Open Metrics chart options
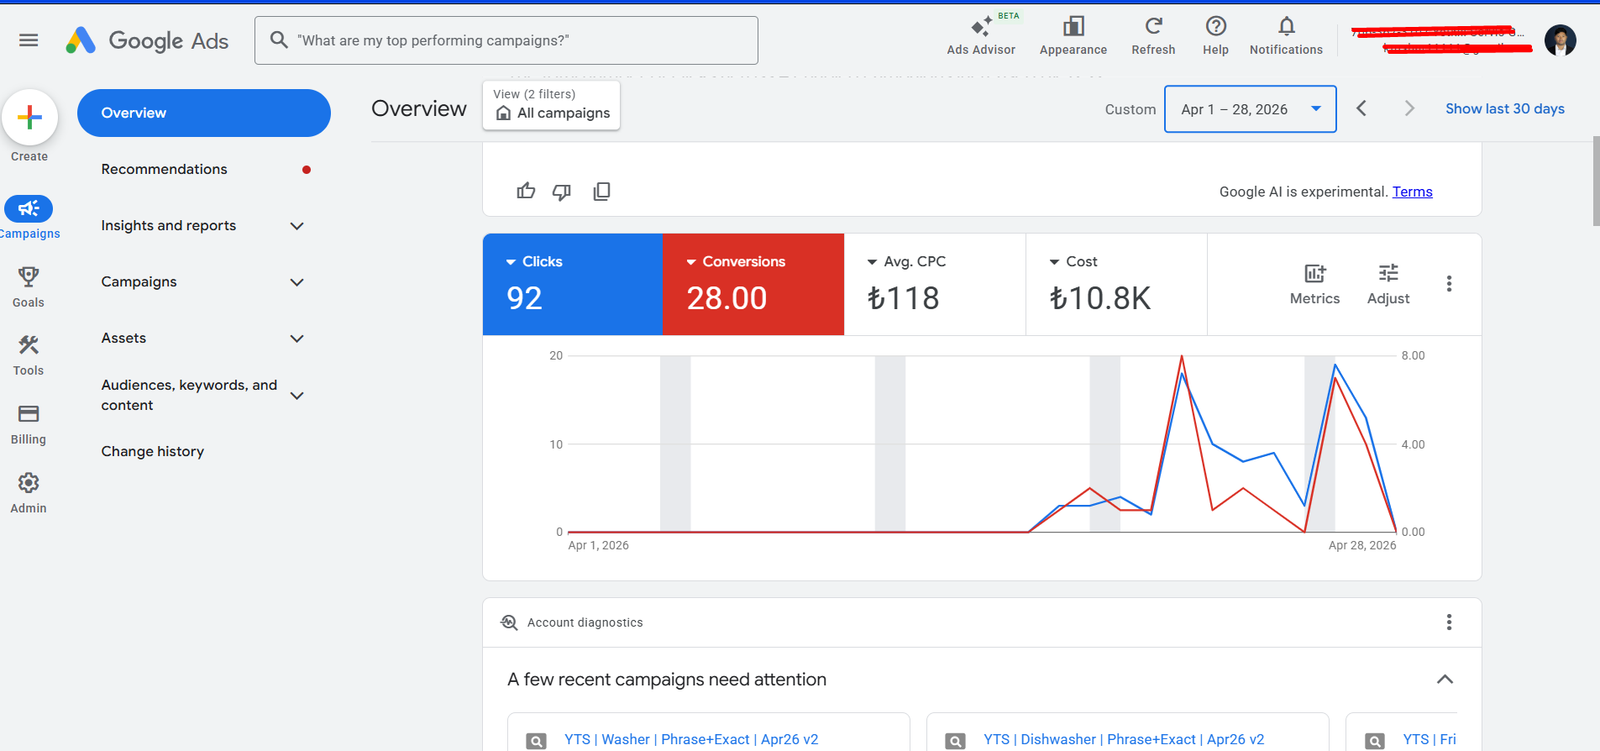 pyautogui.click(x=1314, y=284)
